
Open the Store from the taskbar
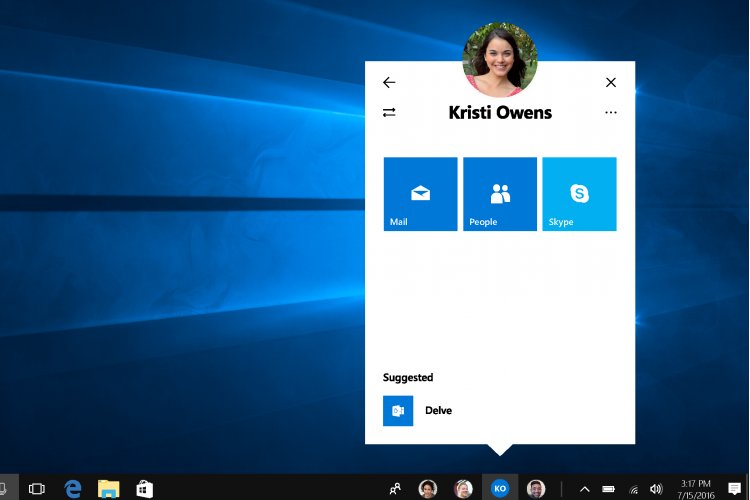(144, 489)
